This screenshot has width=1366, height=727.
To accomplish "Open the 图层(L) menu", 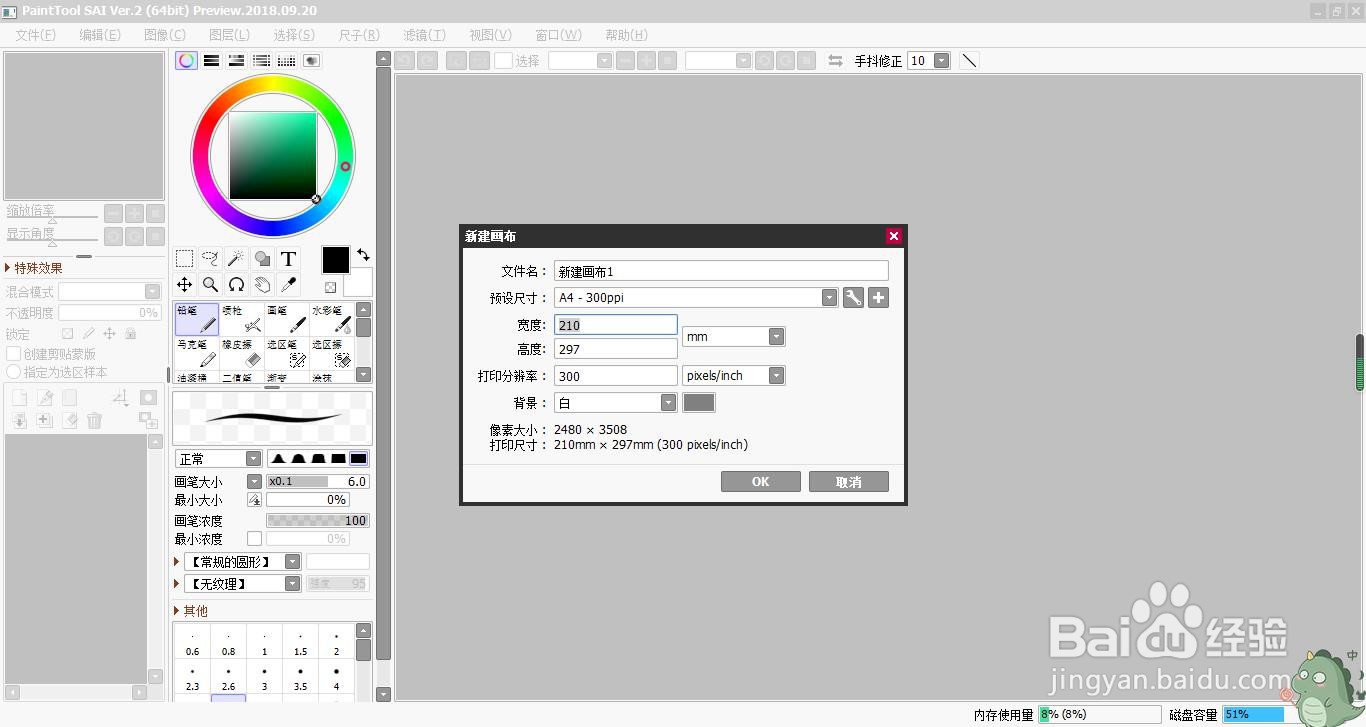I will tap(229, 35).
